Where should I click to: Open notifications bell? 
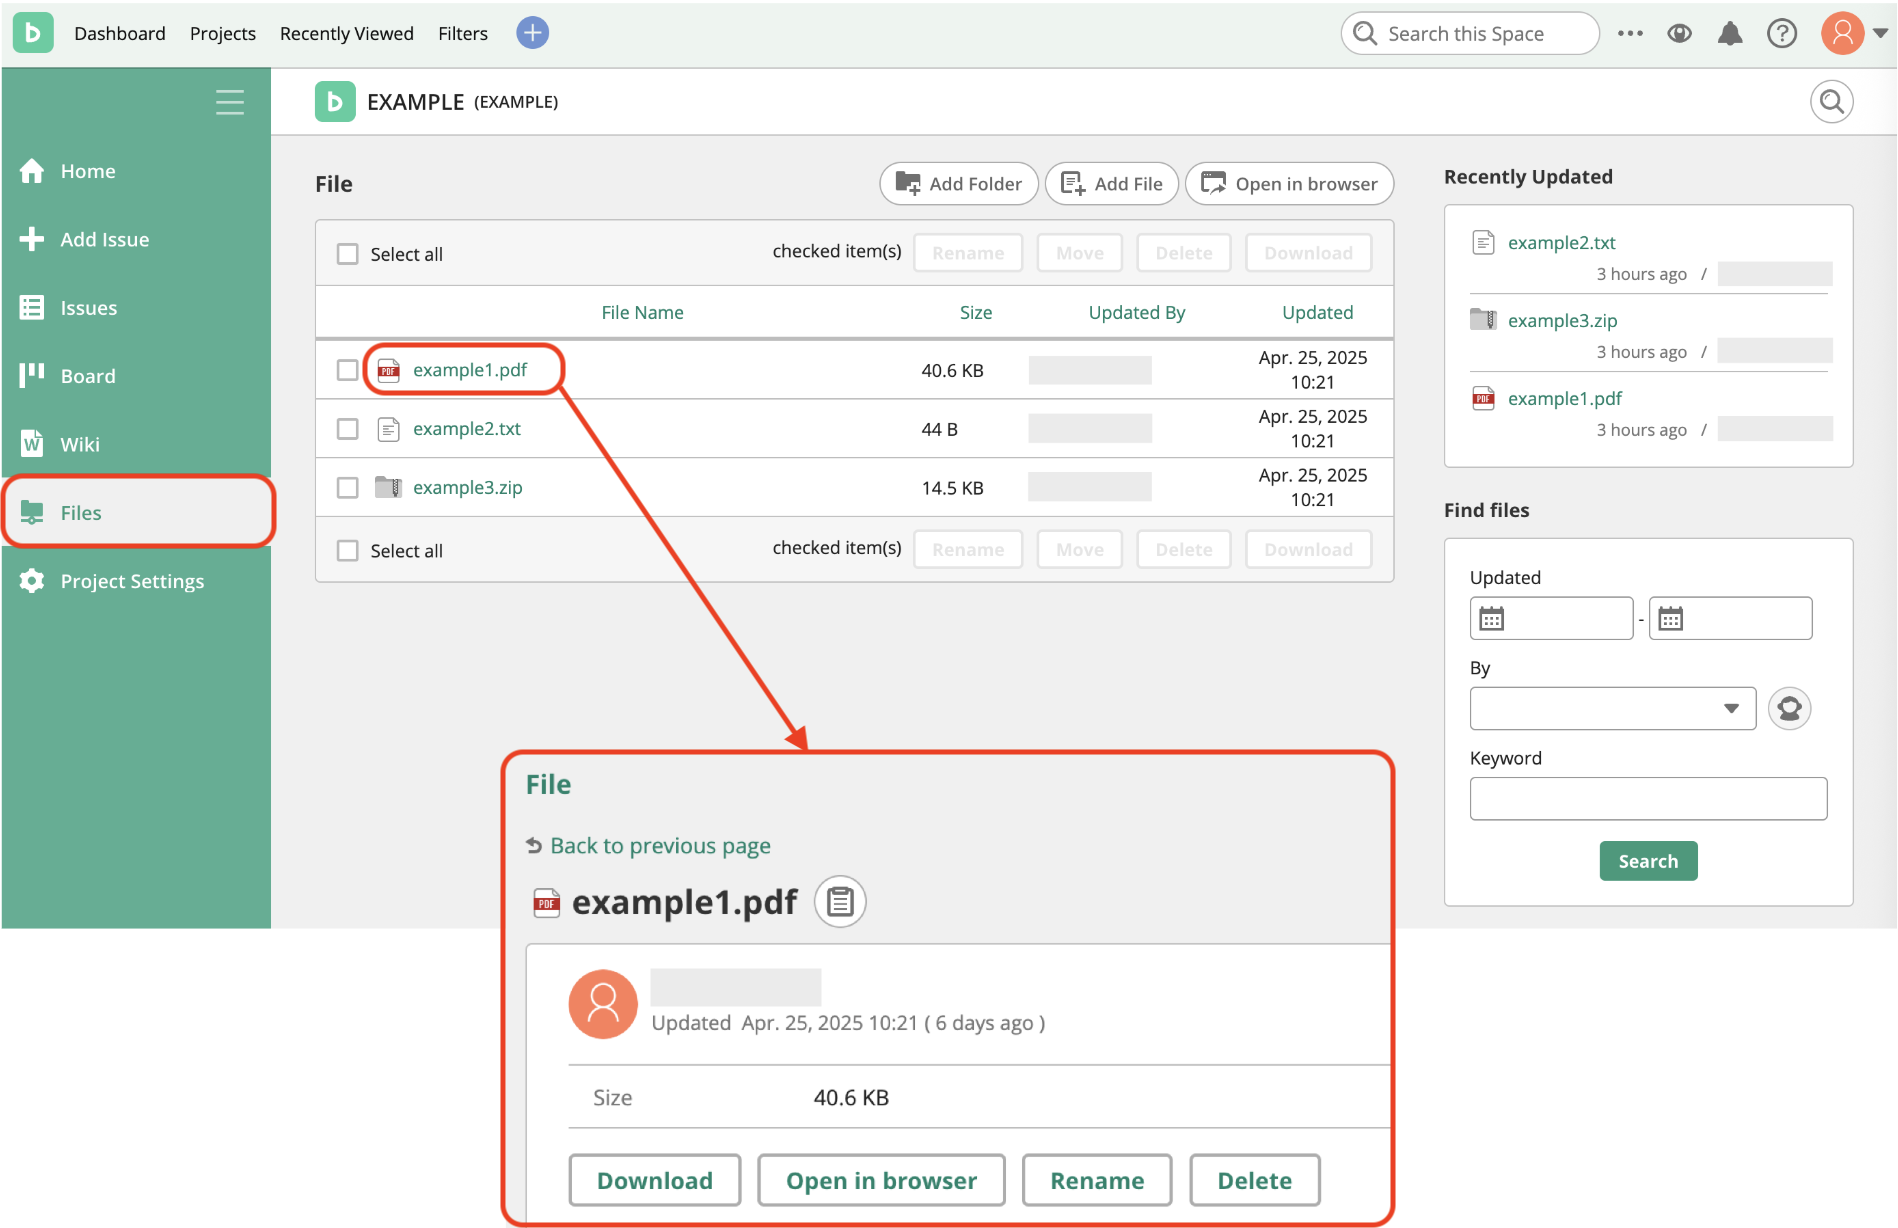[1730, 33]
